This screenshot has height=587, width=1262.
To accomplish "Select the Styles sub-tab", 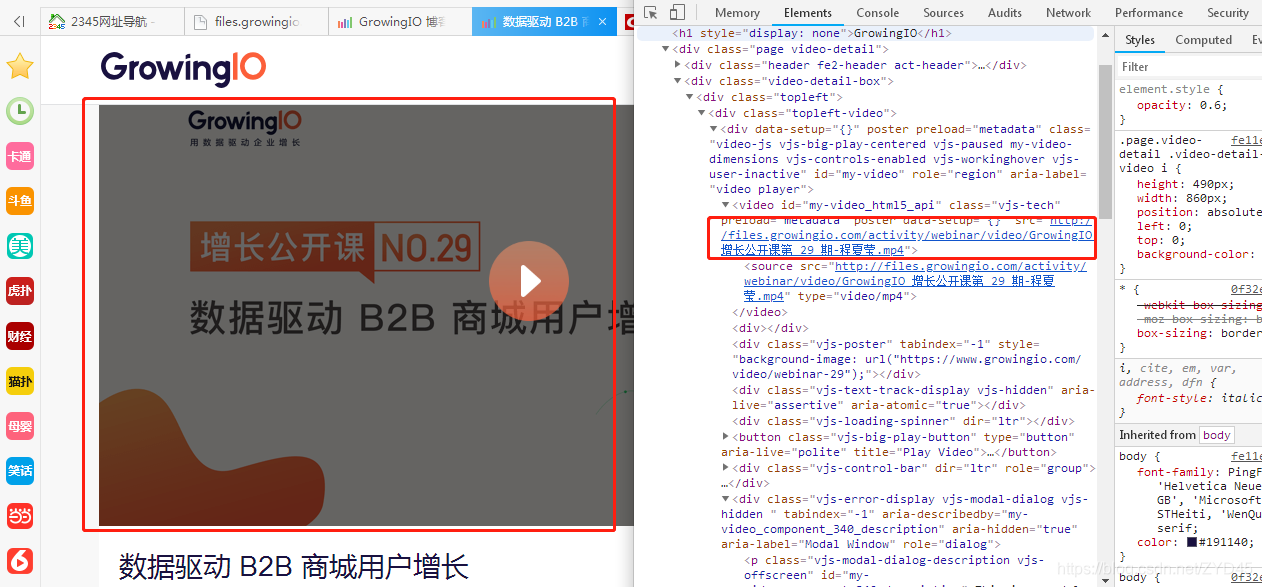I will pyautogui.click(x=1140, y=40).
